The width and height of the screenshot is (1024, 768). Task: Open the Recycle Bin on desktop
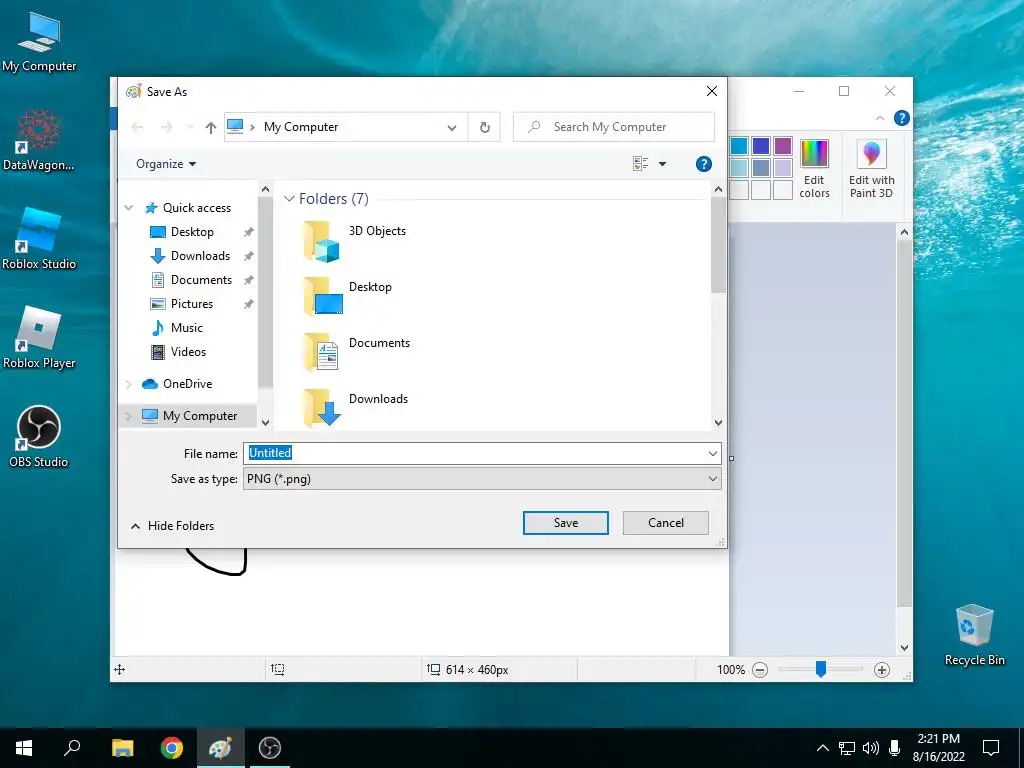(974, 635)
